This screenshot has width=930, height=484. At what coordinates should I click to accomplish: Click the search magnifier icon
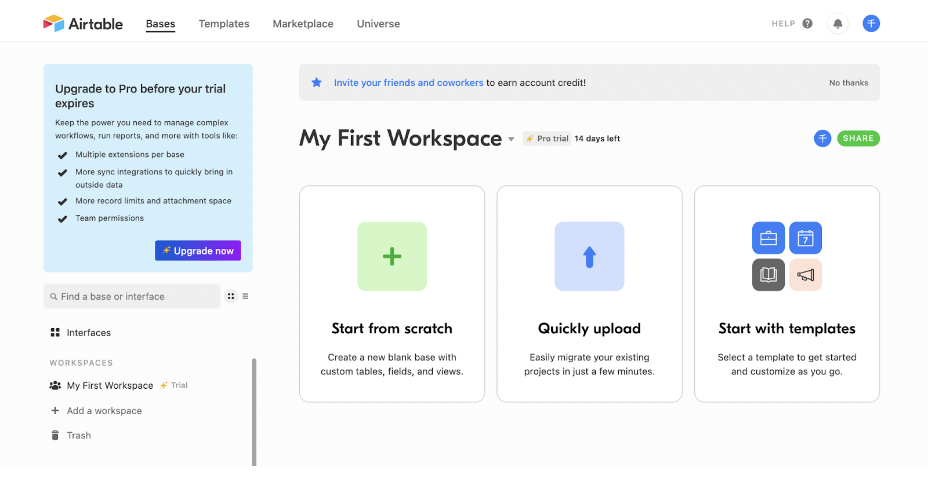(x=54, y=297)
